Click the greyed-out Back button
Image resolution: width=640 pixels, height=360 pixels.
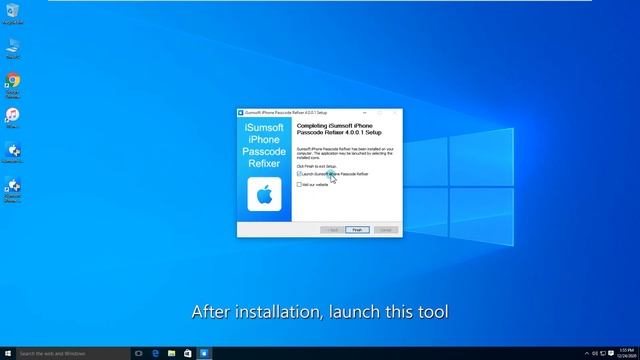(332, 230)
